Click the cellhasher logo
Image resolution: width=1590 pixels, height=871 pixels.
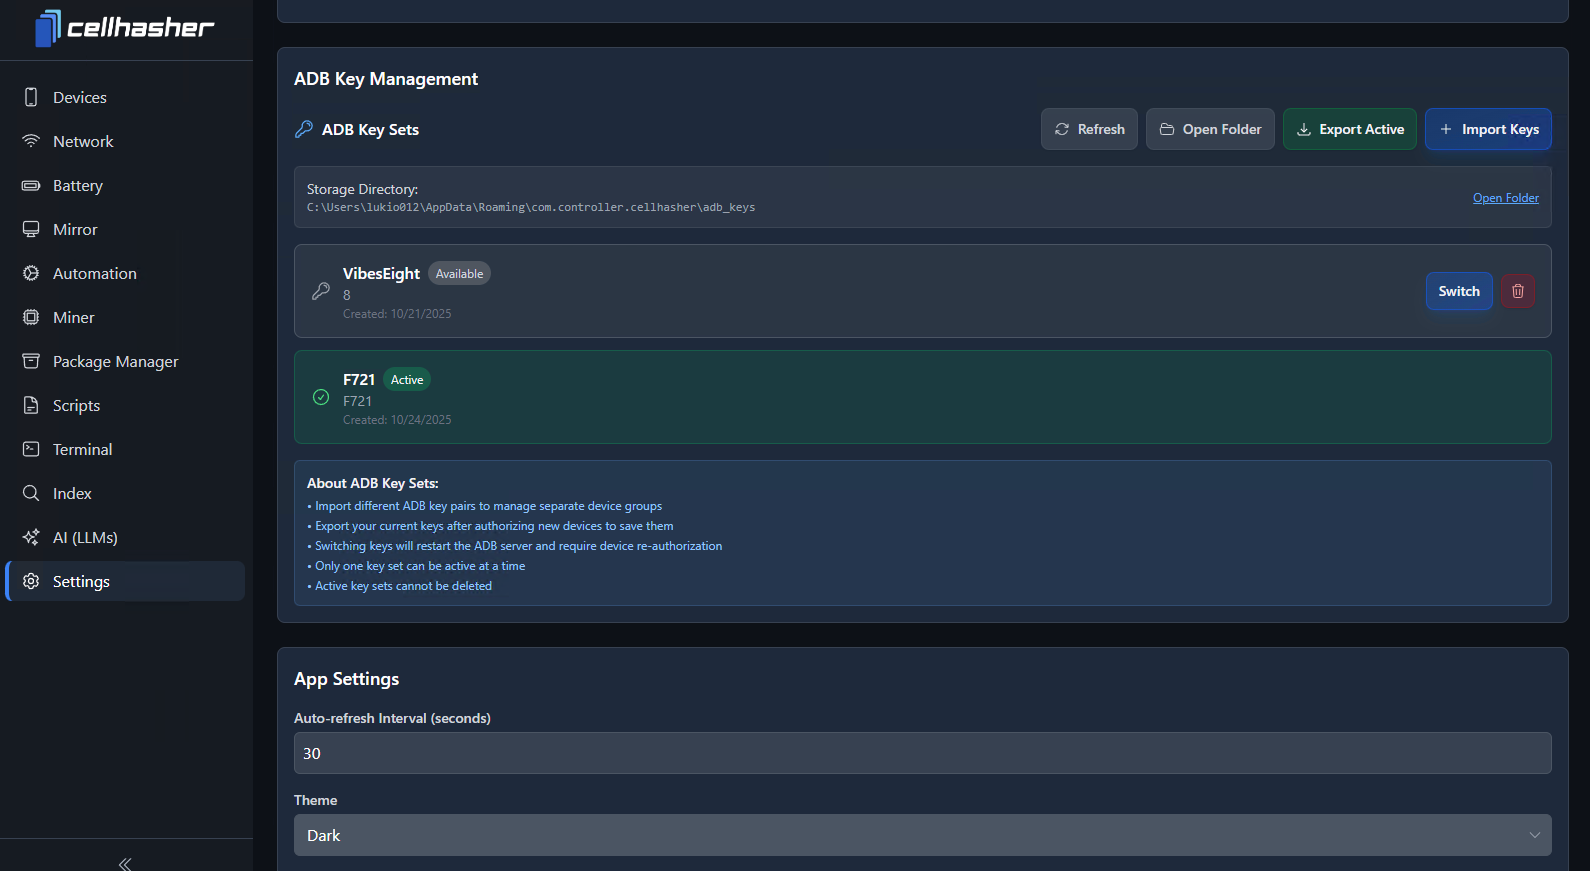click(125, 28)
